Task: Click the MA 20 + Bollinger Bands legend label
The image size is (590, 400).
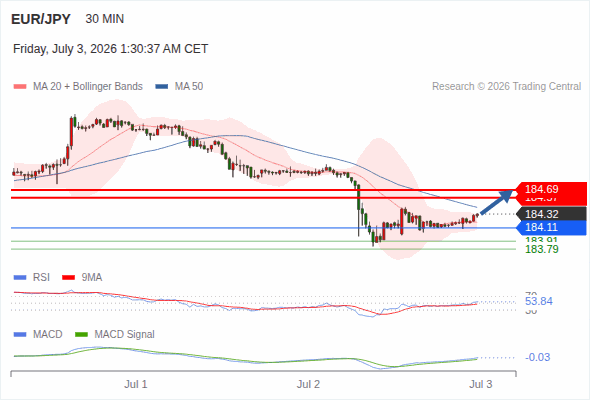Action: coord(88,87)
